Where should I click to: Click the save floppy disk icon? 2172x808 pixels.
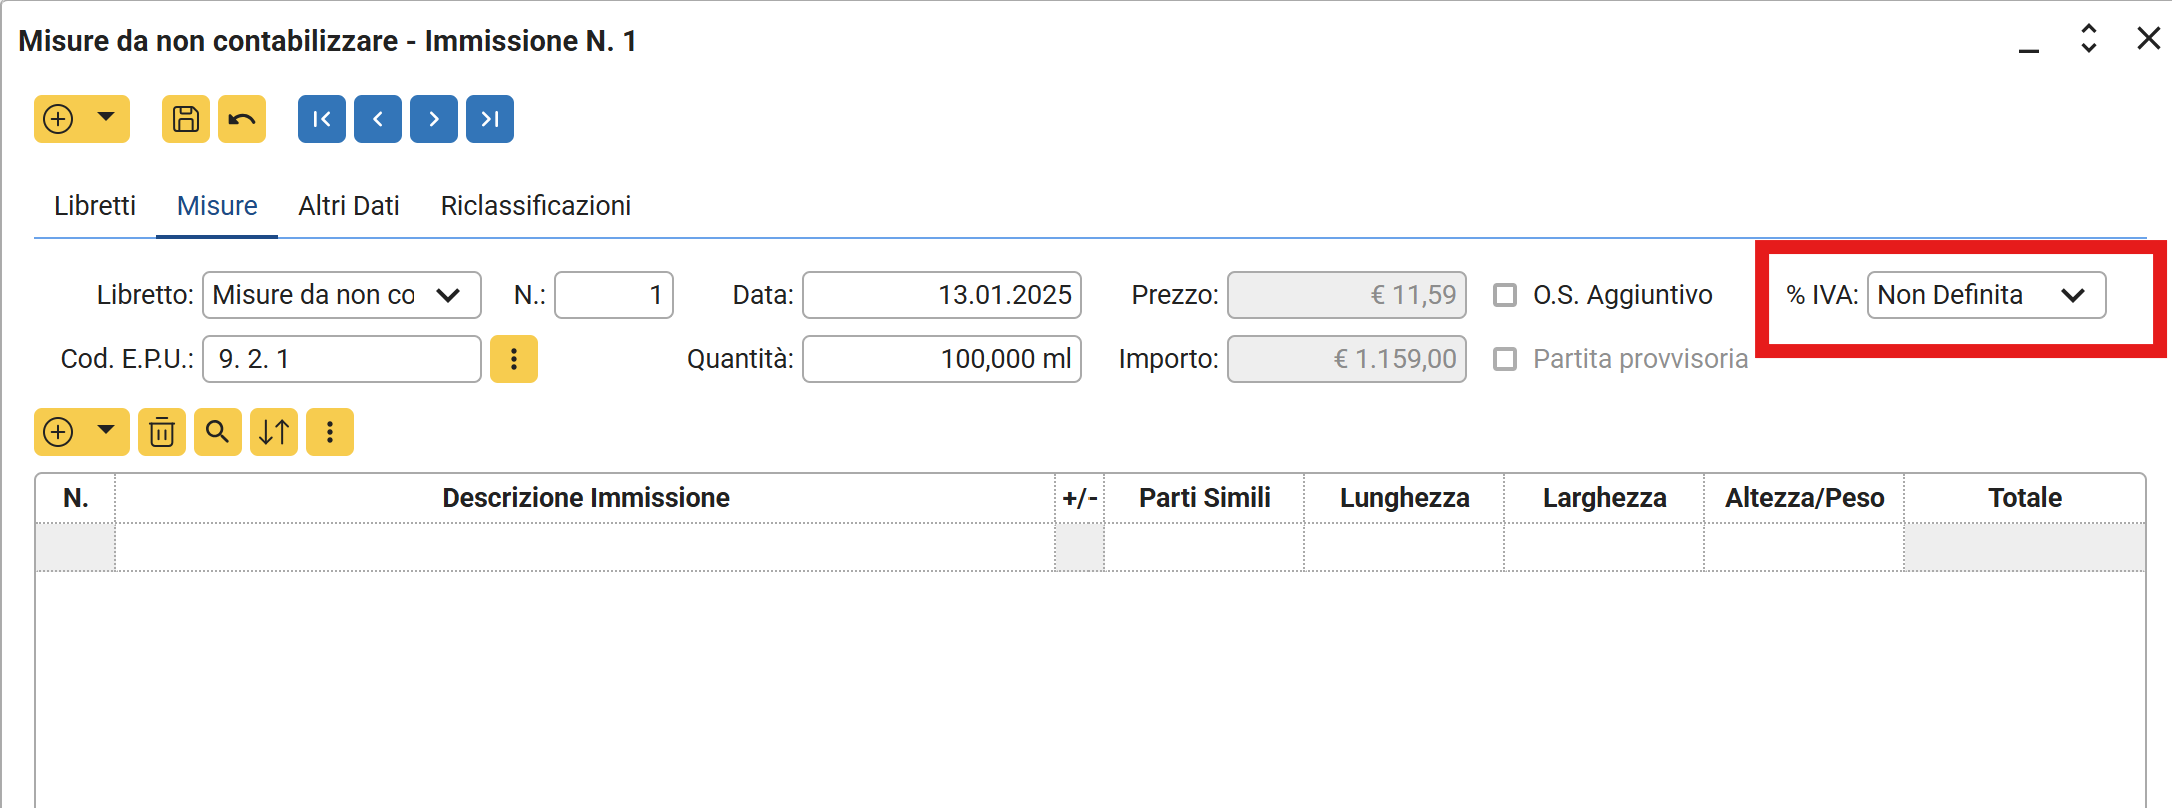point(185,119)
